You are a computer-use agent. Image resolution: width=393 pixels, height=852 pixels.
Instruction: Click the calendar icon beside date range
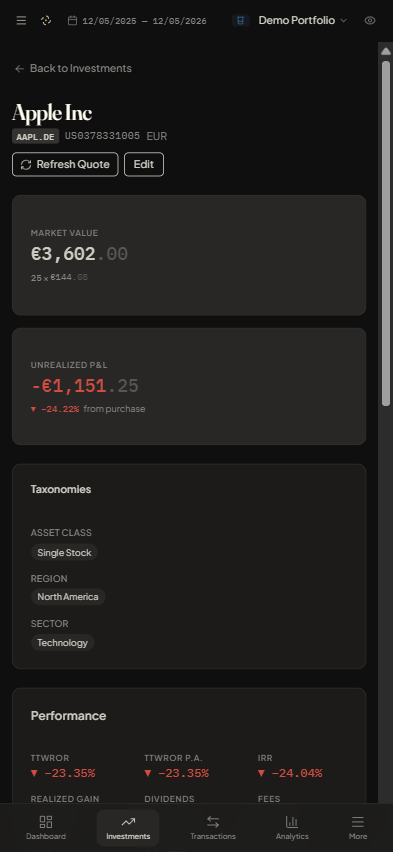[x=72, y=21]
